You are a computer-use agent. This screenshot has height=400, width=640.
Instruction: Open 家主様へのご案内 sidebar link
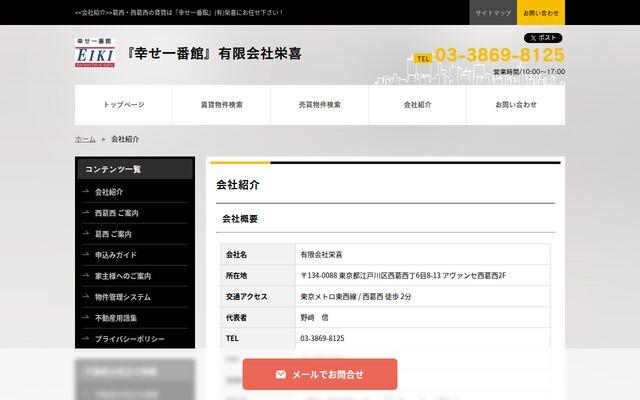point(123,276)
